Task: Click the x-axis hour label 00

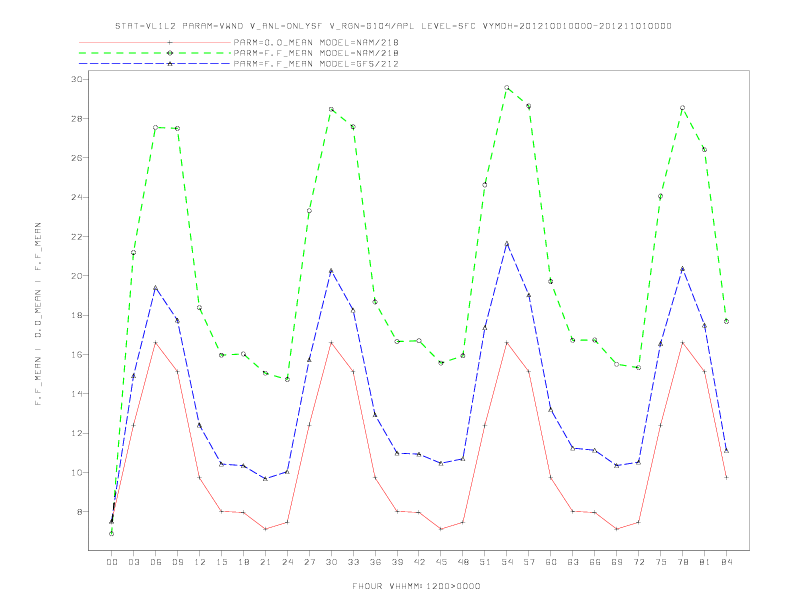Action: coord(112,562)
